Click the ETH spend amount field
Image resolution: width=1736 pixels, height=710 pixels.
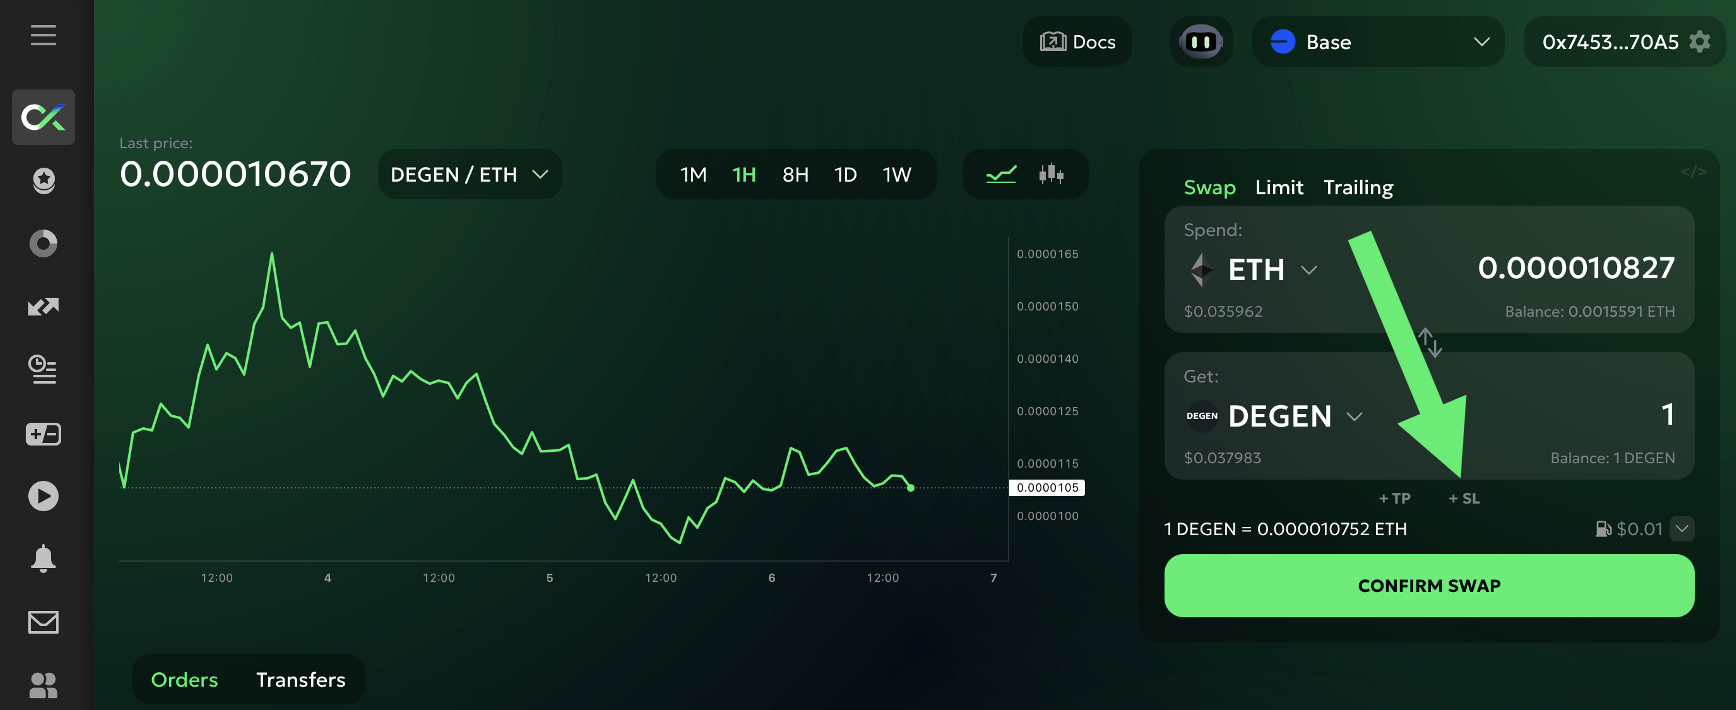[1575, 268]
